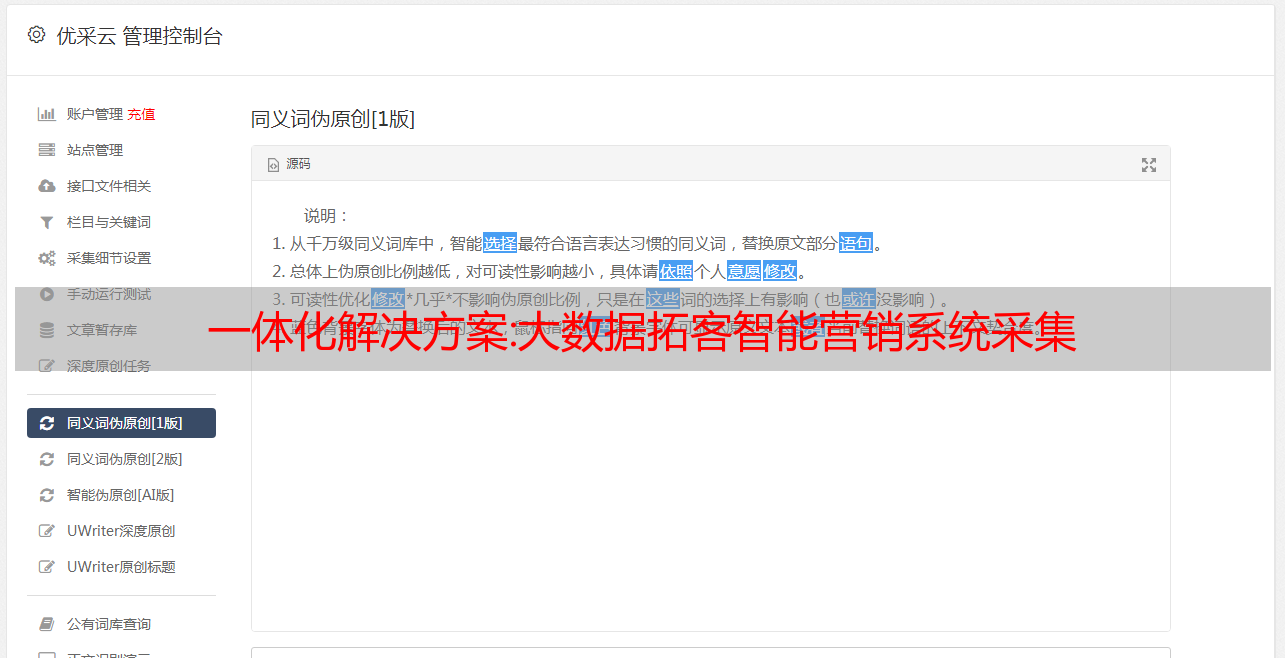Click the bar chart icon for 账户管理
Viewport: 1285px width, 658px height.
[x=46, y=114]
